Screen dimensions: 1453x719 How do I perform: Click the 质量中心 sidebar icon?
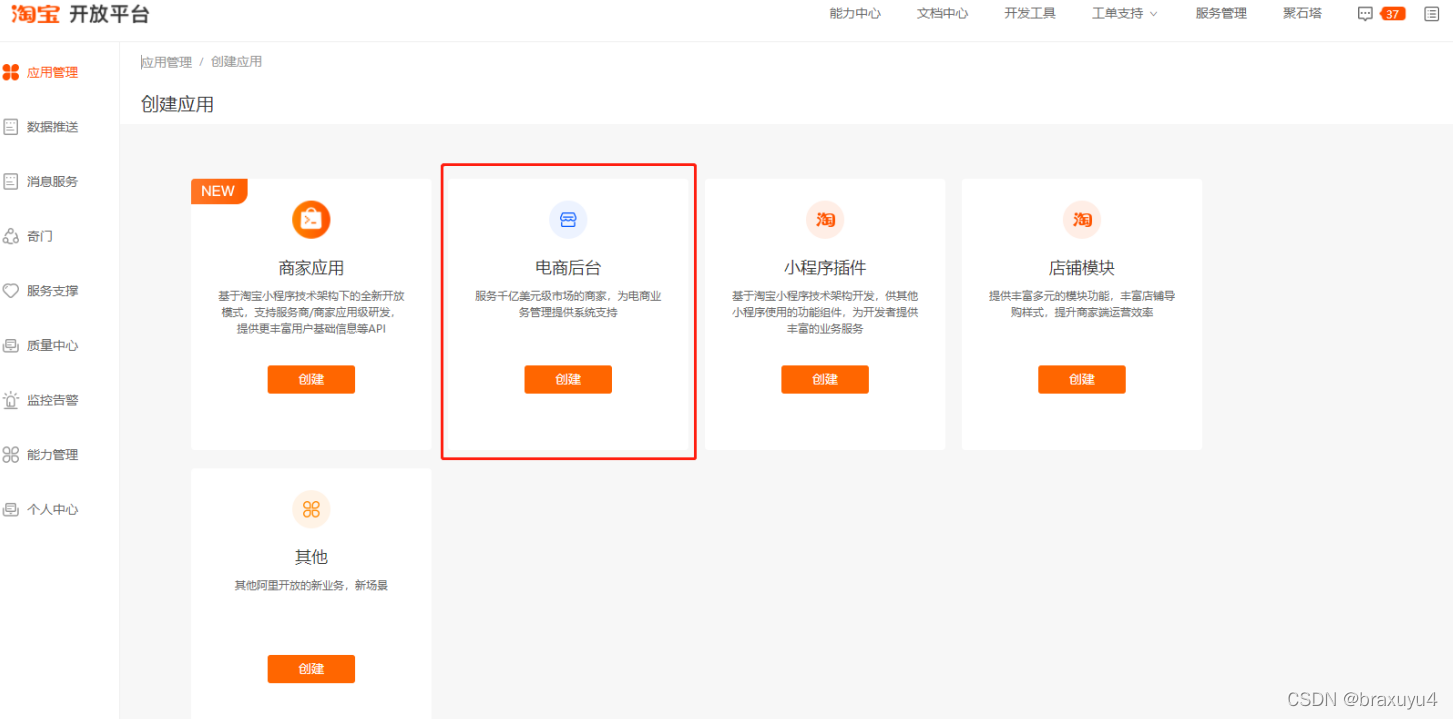coord(11,345)
